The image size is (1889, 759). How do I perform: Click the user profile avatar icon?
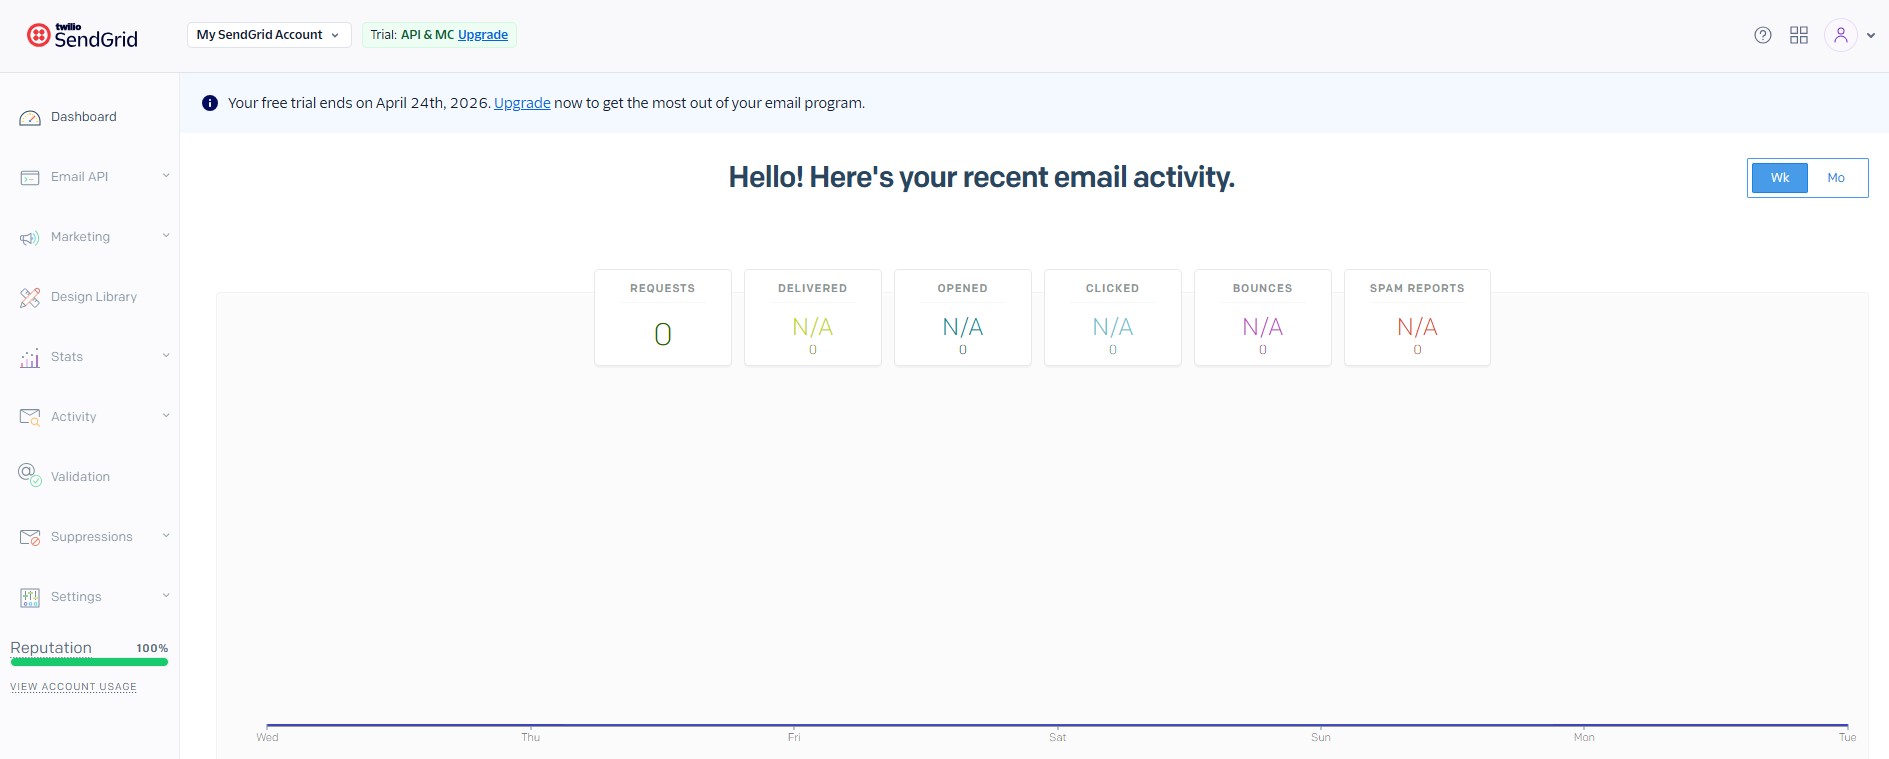point(1840,35)
